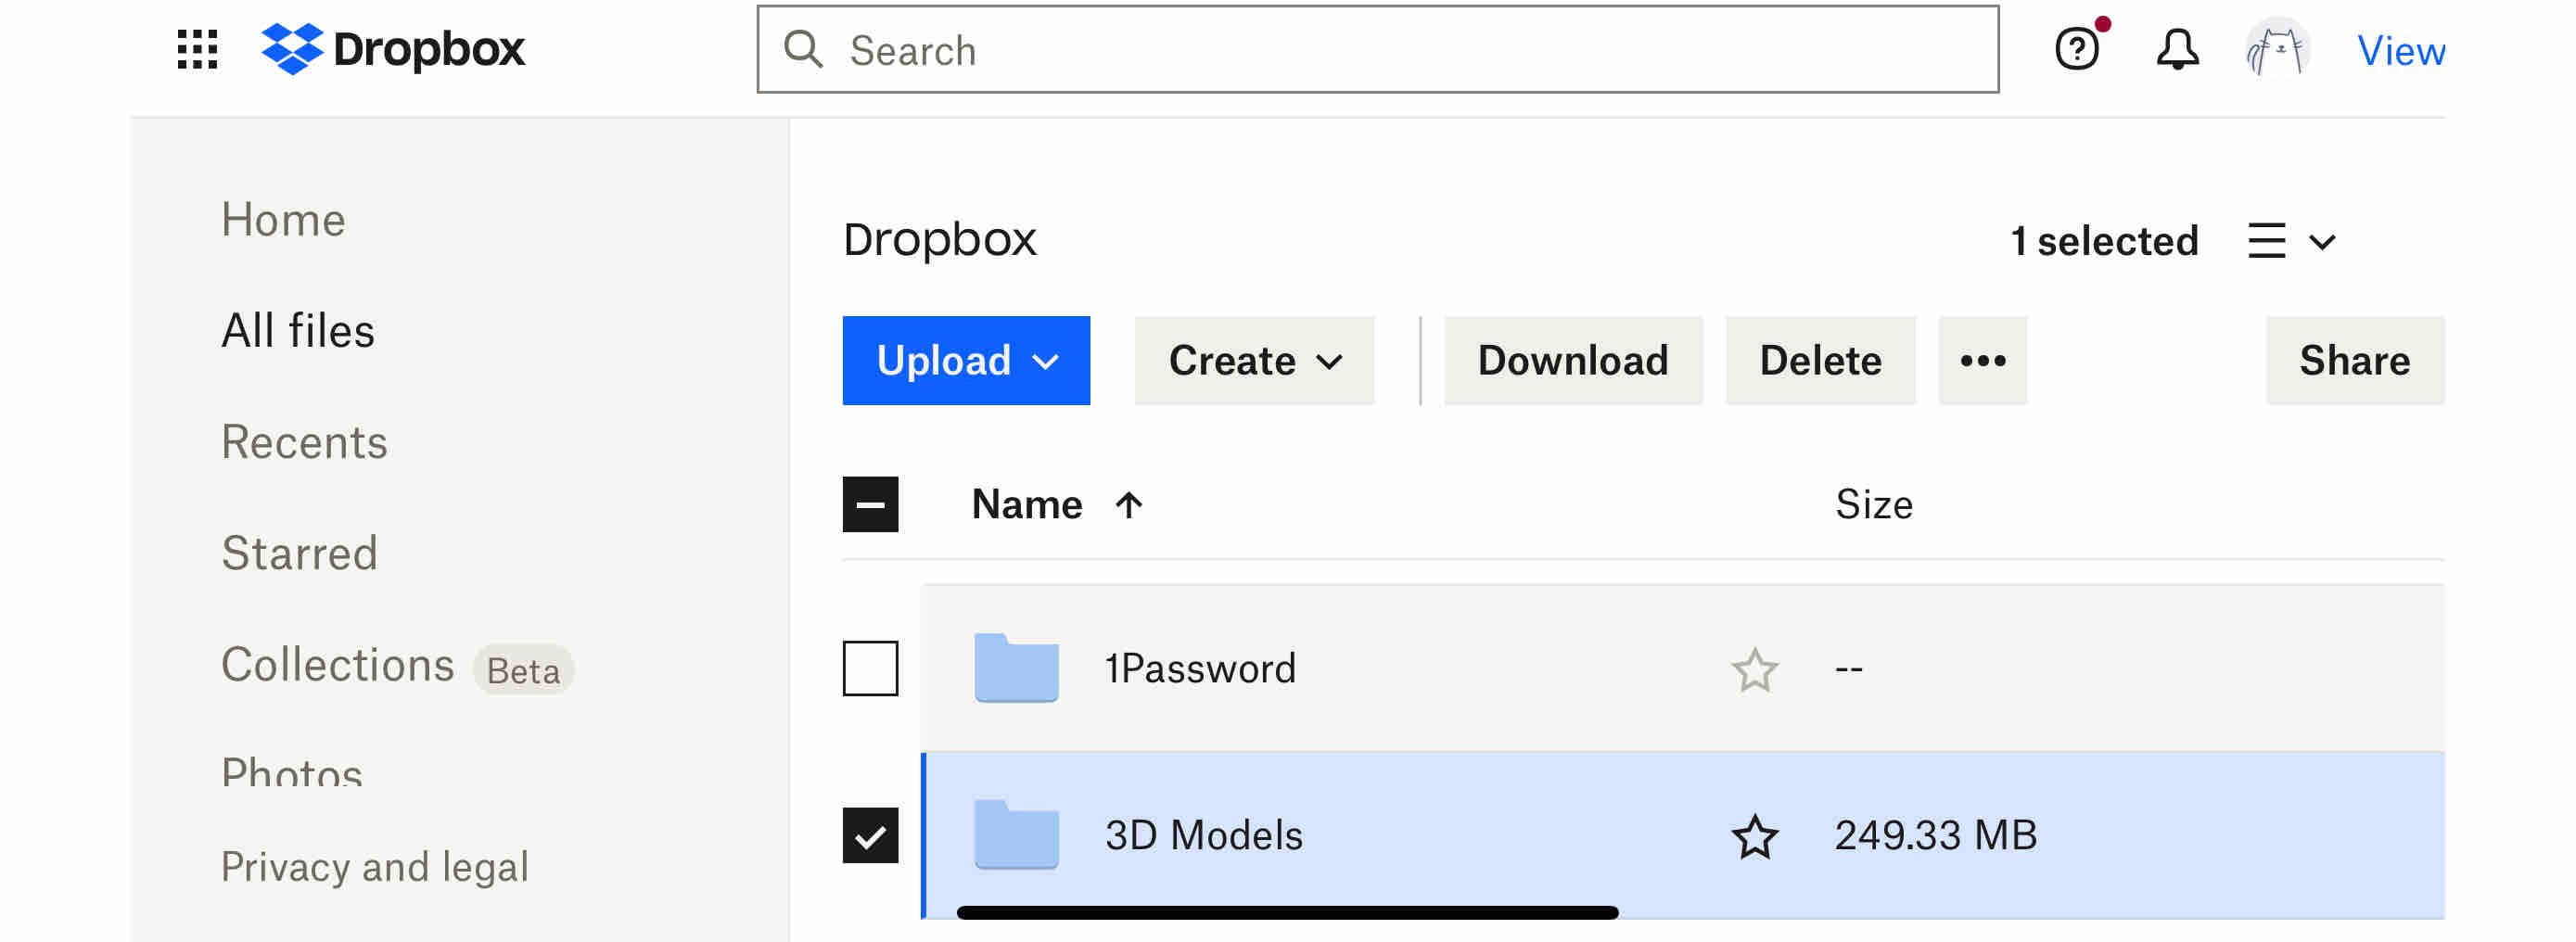Click the Share button
This screenshot has width=2576, height=942.
click(x=2354, y=360)
